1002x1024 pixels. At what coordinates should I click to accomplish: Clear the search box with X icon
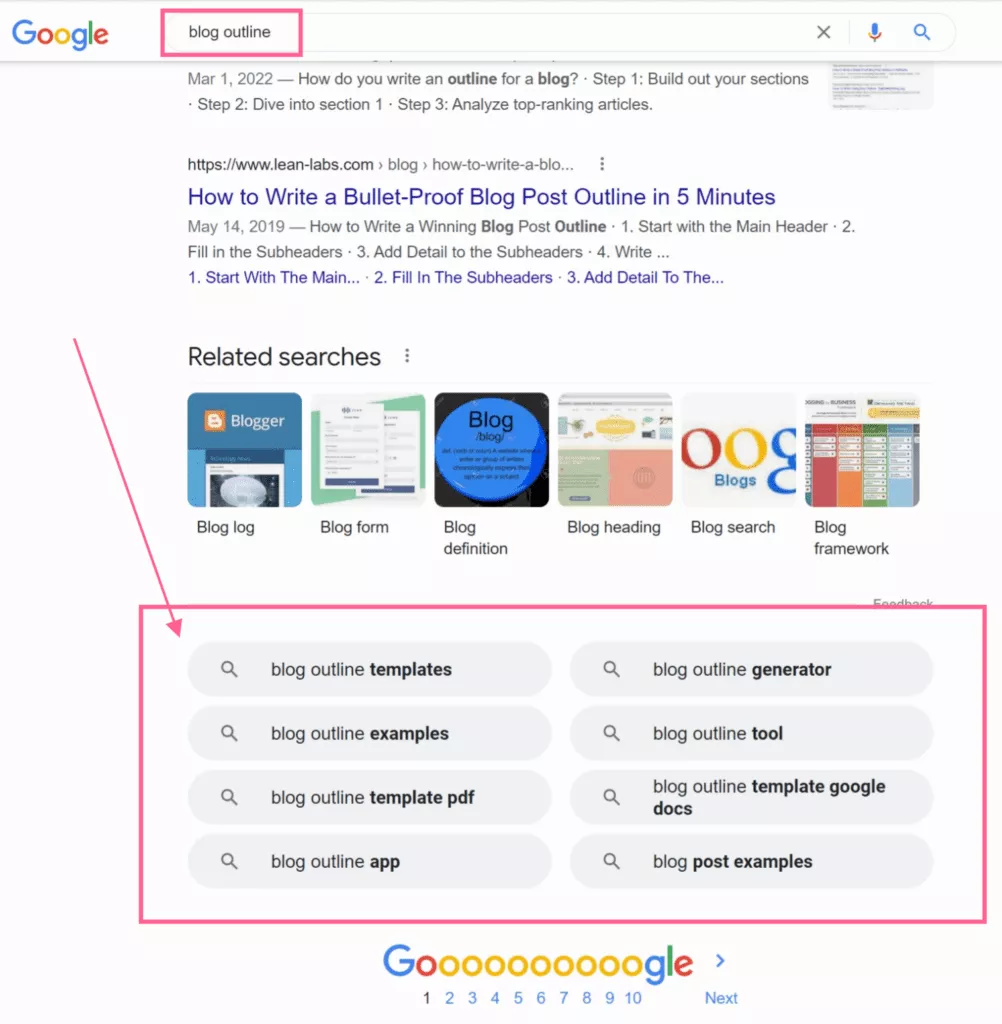(x=824, y=32)
